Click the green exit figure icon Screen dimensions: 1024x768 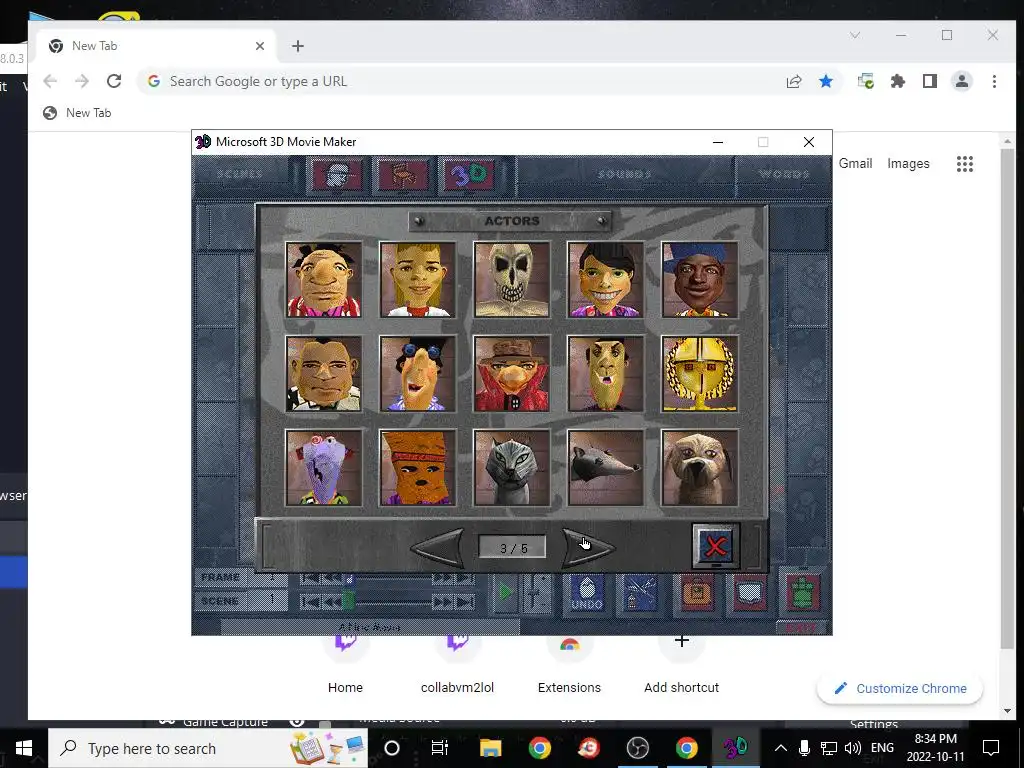(803, 593)
